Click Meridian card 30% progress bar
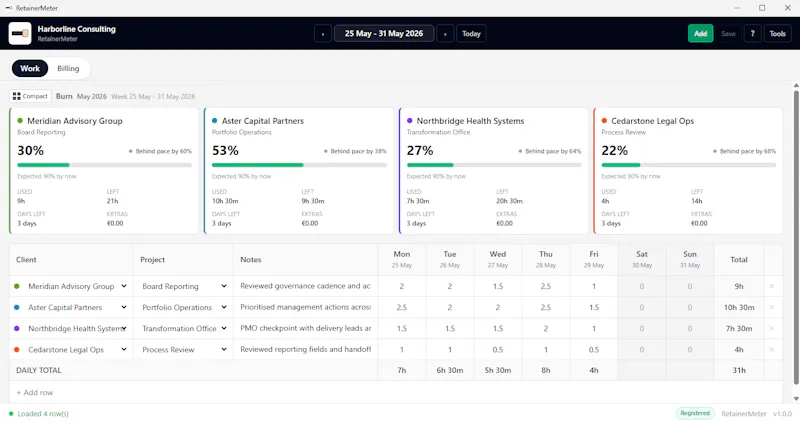Screen dimensions: 800x423 pyautogui.click(x=105, y=165)
